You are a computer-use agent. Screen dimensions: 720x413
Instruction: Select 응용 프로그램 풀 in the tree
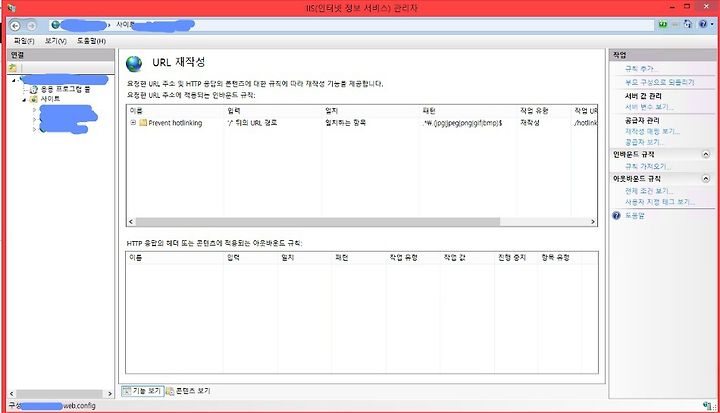(x=65, y=90)
